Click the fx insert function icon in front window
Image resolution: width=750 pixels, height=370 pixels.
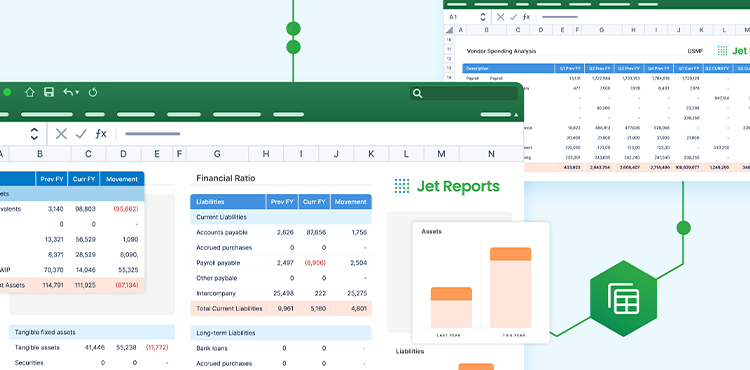(100, 134)
